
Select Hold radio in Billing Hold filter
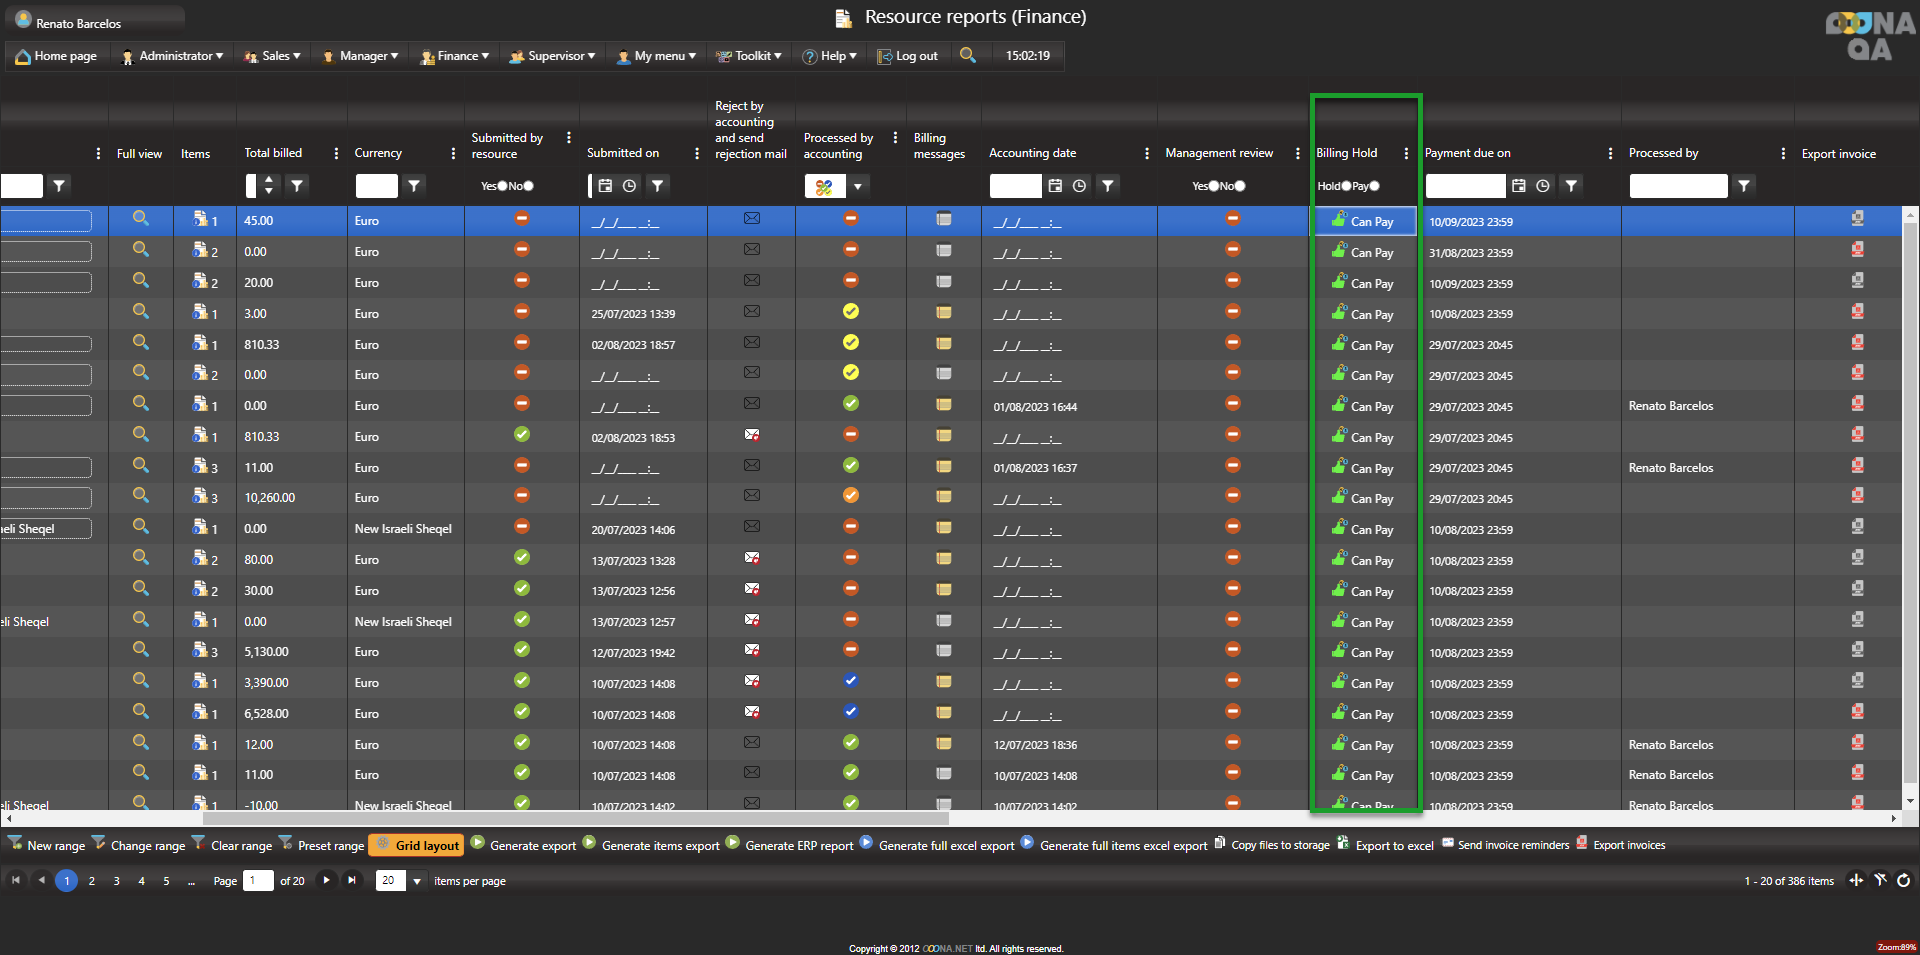coord(1346,186)
